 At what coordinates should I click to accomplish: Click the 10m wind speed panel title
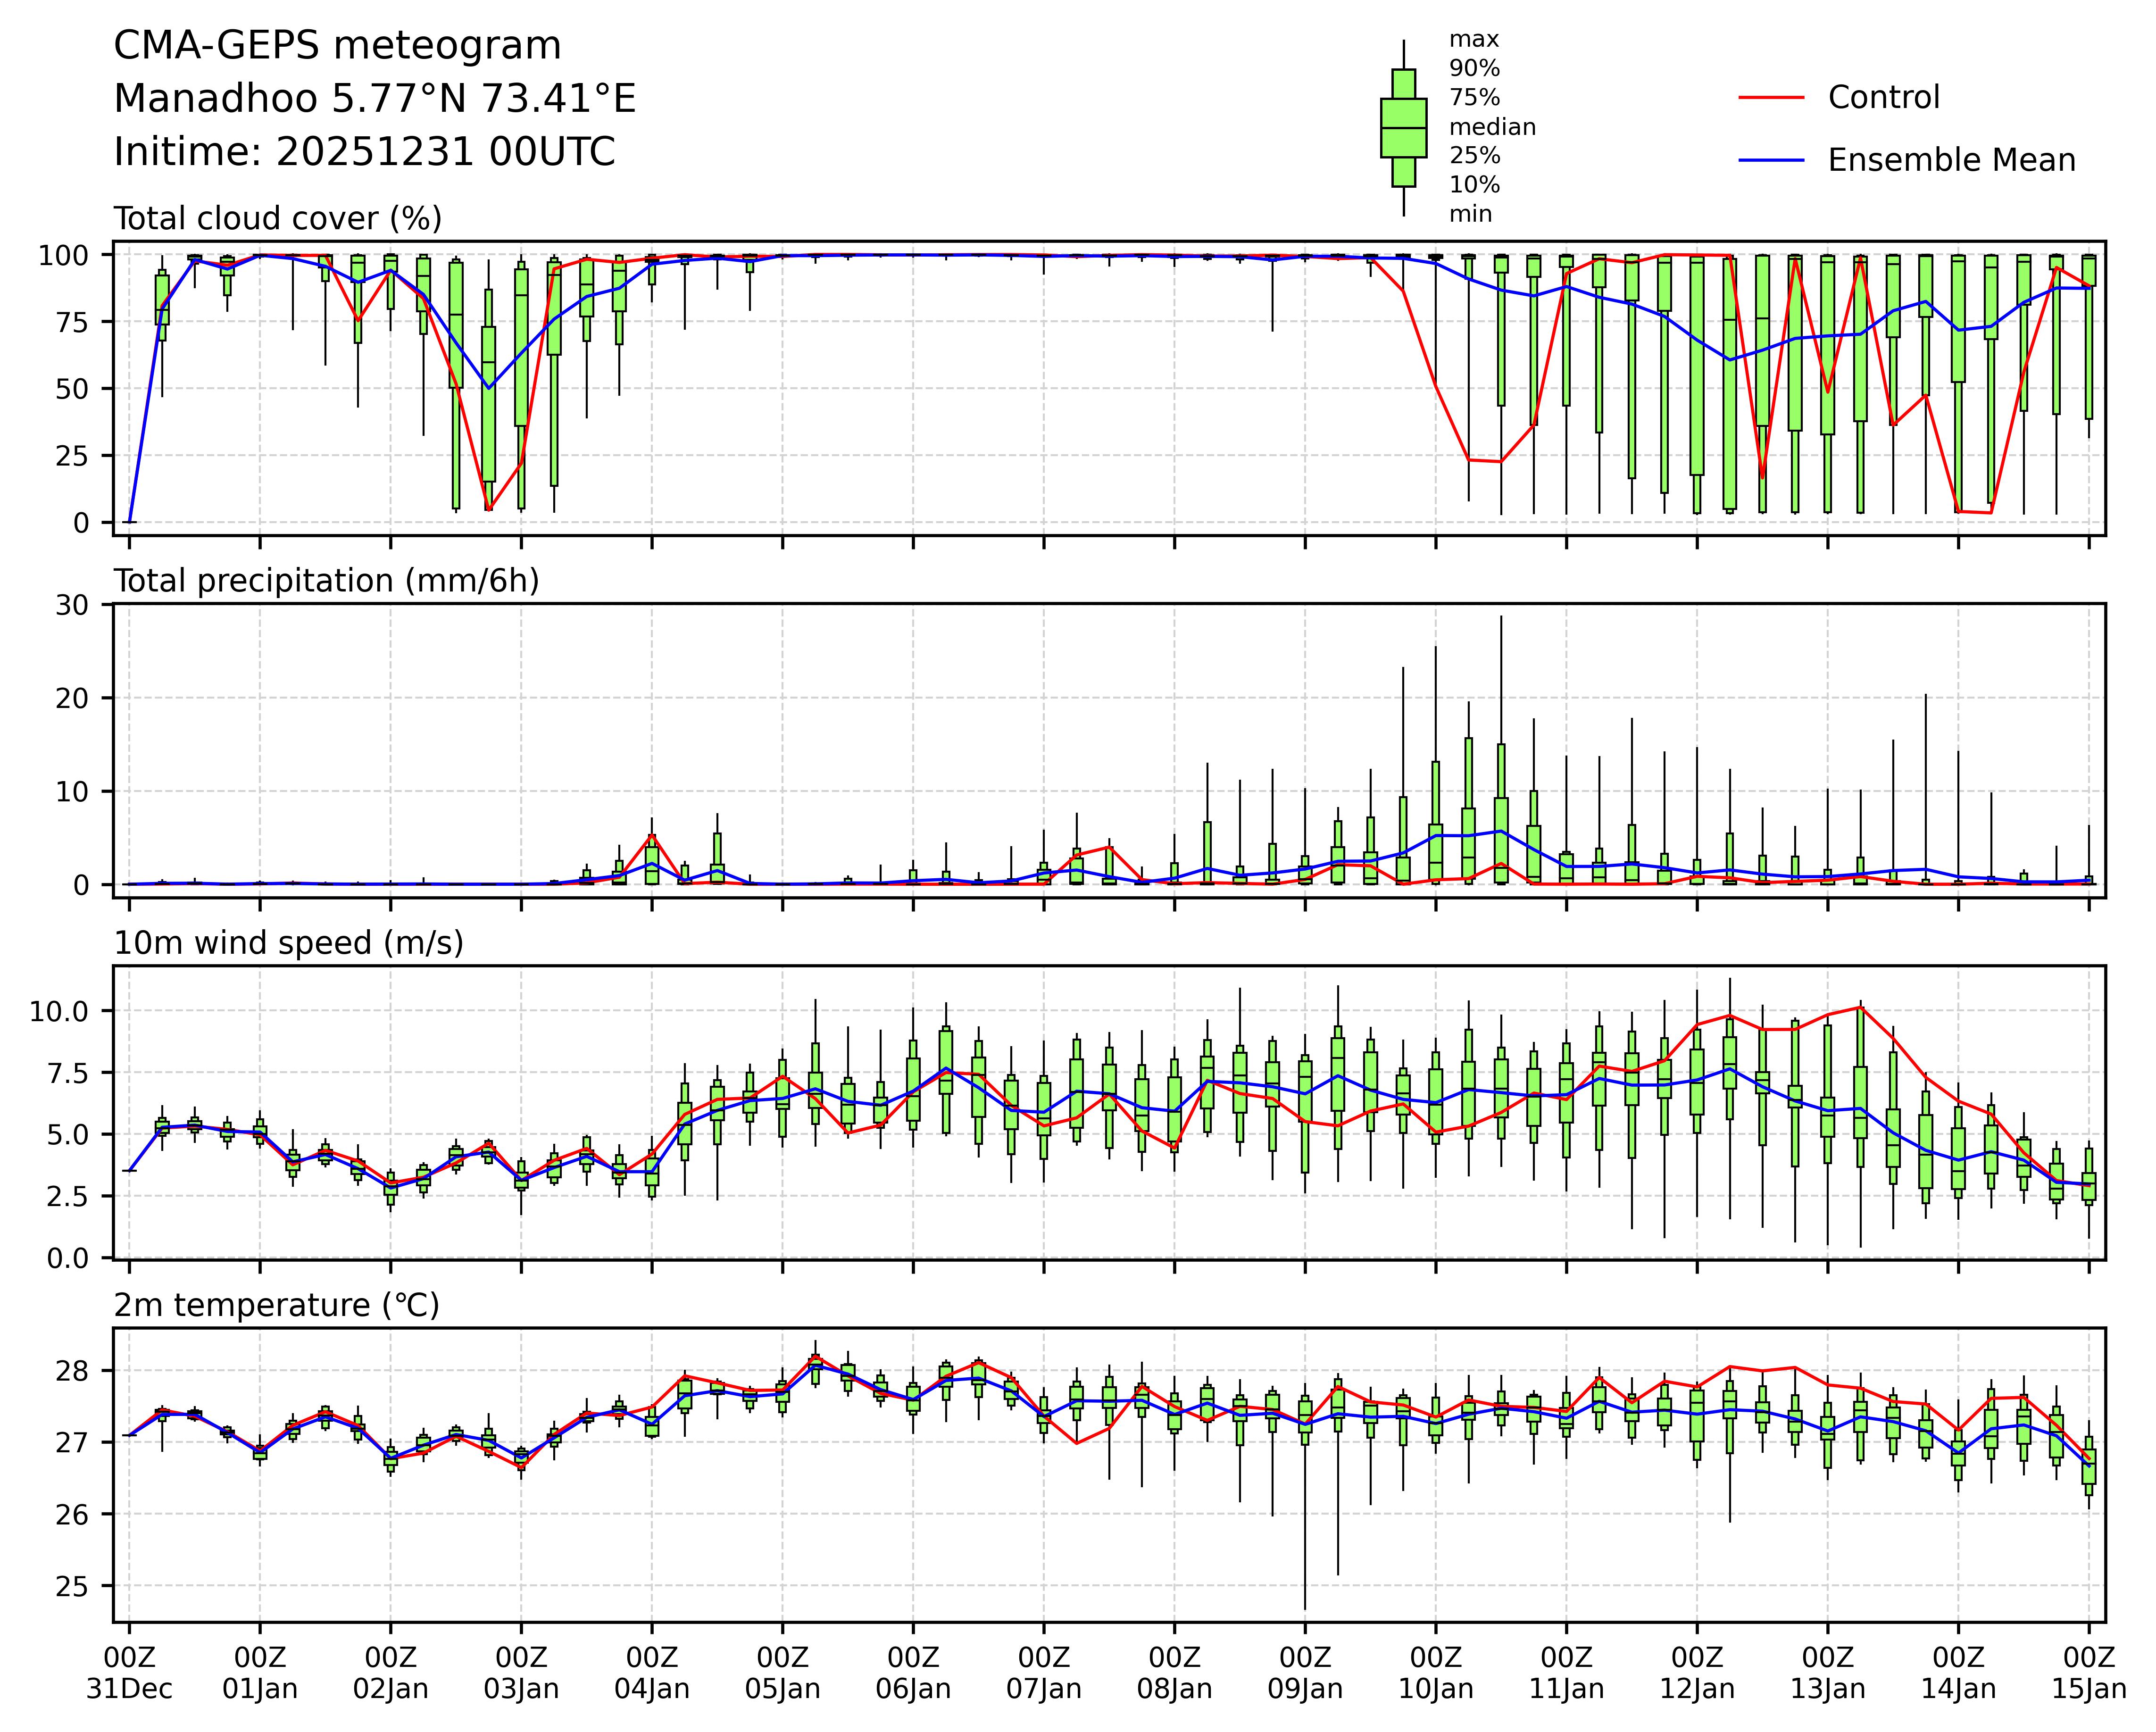[x=288, y=943]
